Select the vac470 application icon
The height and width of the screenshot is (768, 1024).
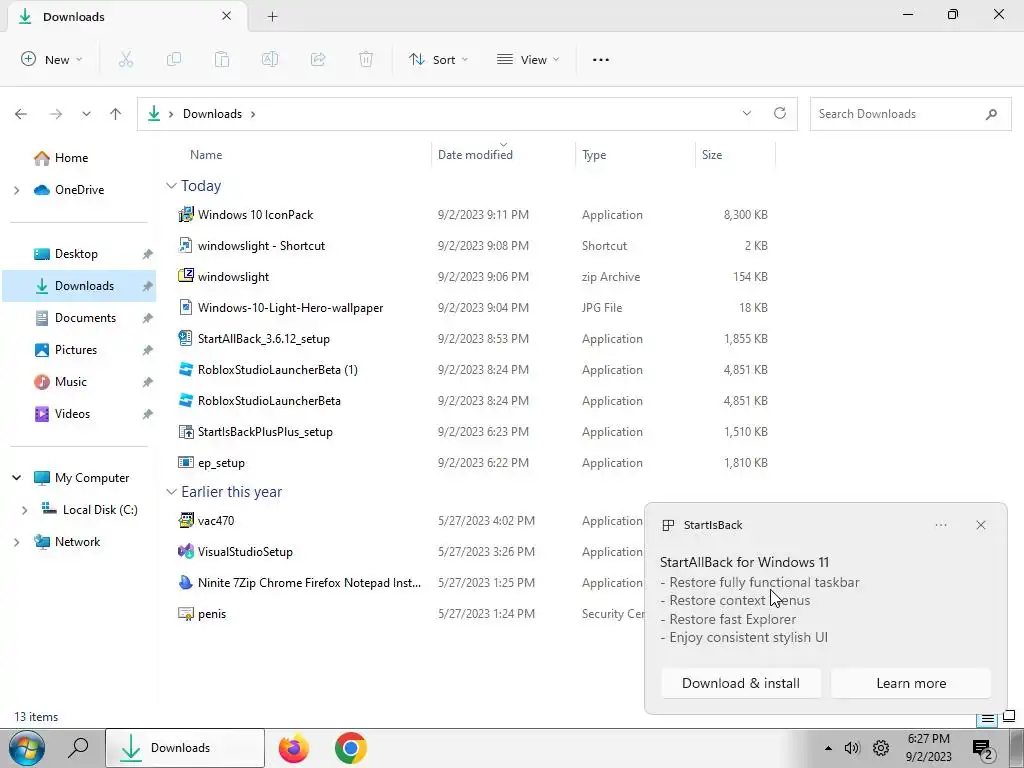pyautogui.click(x=185, y=520)
